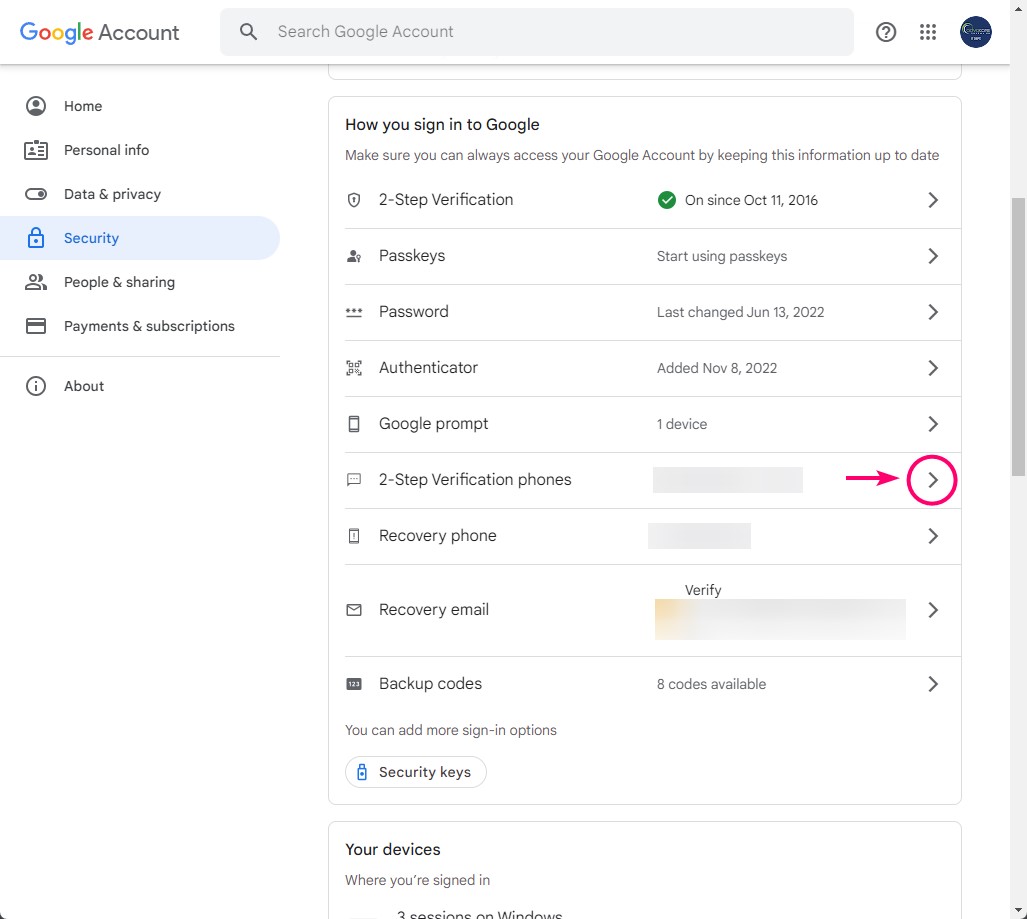The height and width of the screenshot is (919, 1027).
Task: Click the Backup codes 123 icon
Action: point(354,684)
